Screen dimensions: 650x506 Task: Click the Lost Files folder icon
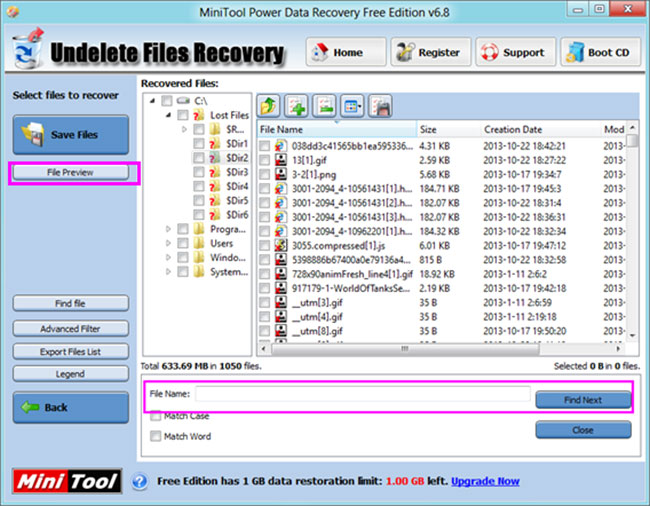(x=198, y=115)
